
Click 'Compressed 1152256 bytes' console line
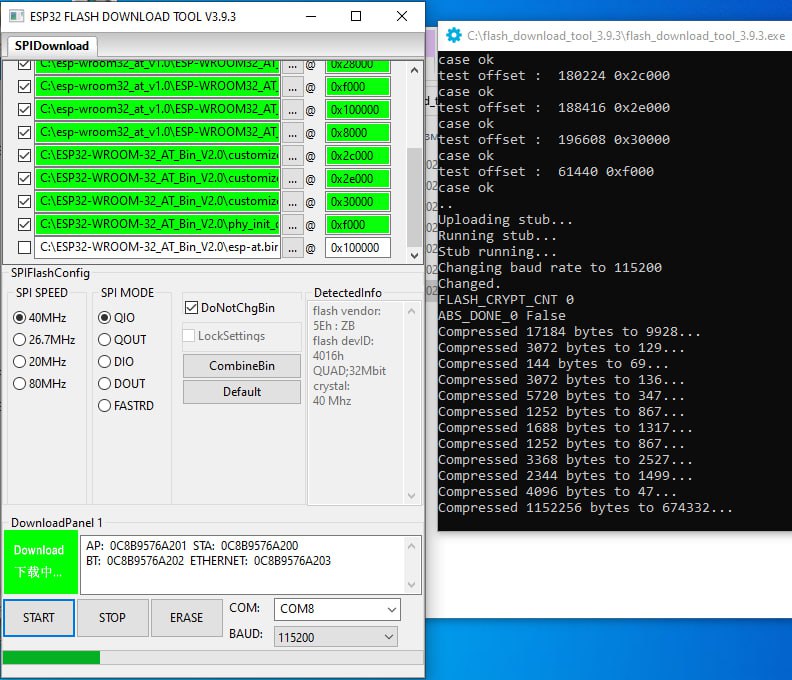tap(585, 507)
